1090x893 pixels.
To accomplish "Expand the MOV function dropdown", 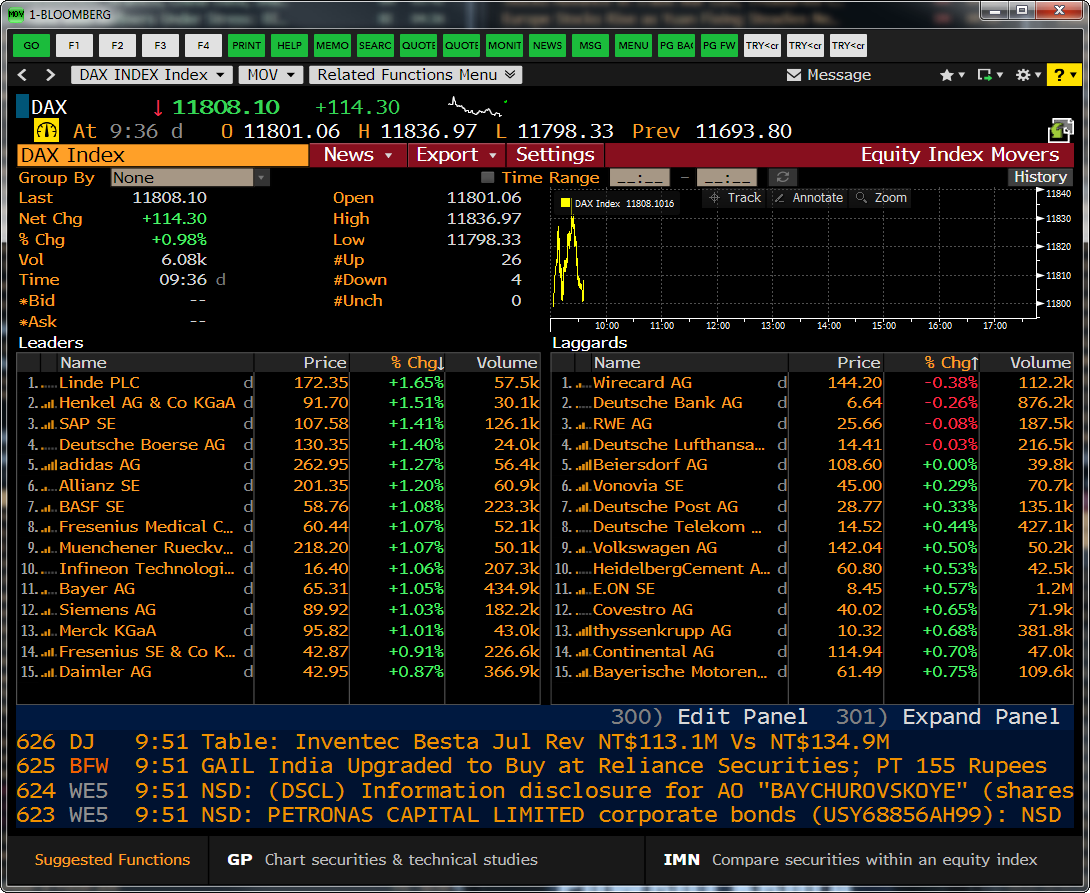I will pyautogui.click(x=272, y=75).
